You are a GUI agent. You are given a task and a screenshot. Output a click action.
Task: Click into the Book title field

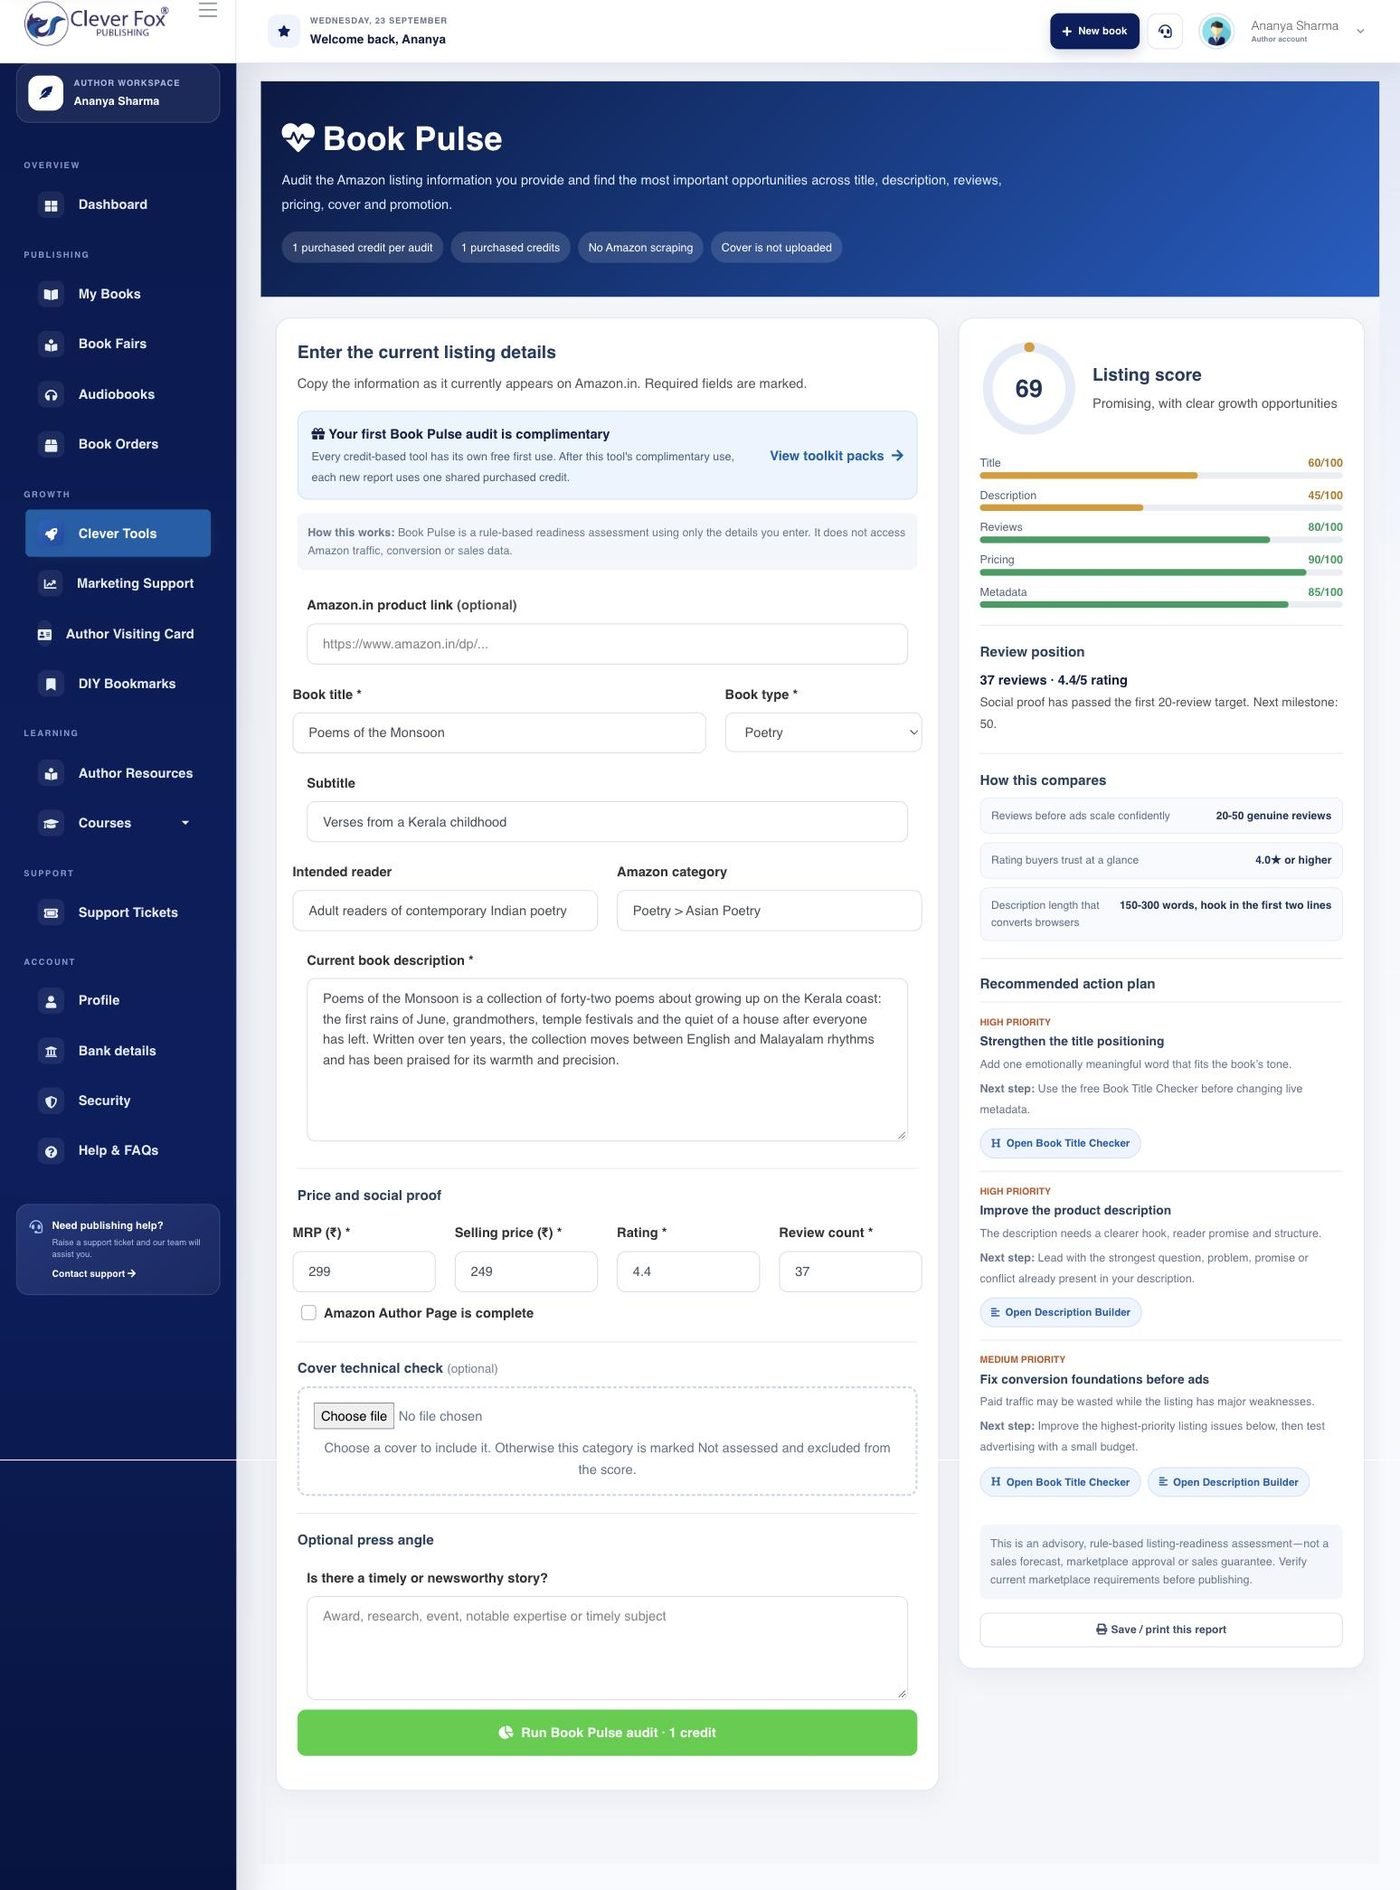point(499,733)
